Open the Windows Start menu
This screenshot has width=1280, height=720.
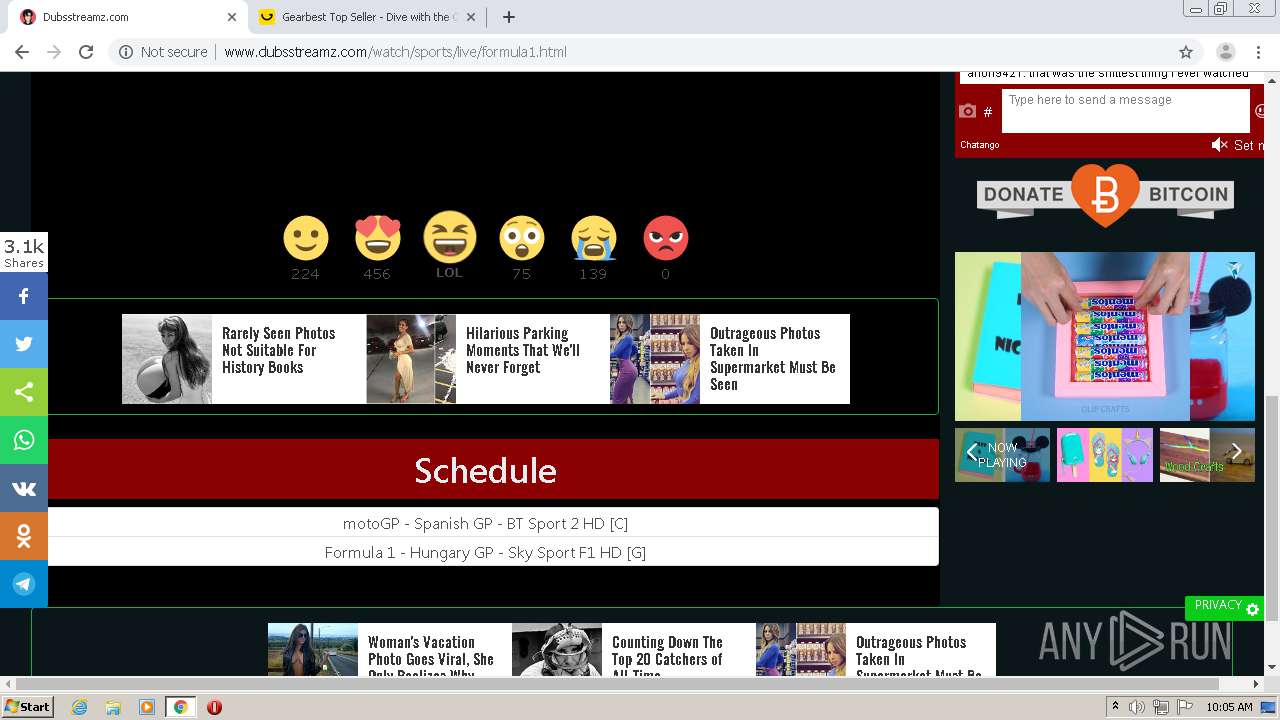tap(27, 707)
